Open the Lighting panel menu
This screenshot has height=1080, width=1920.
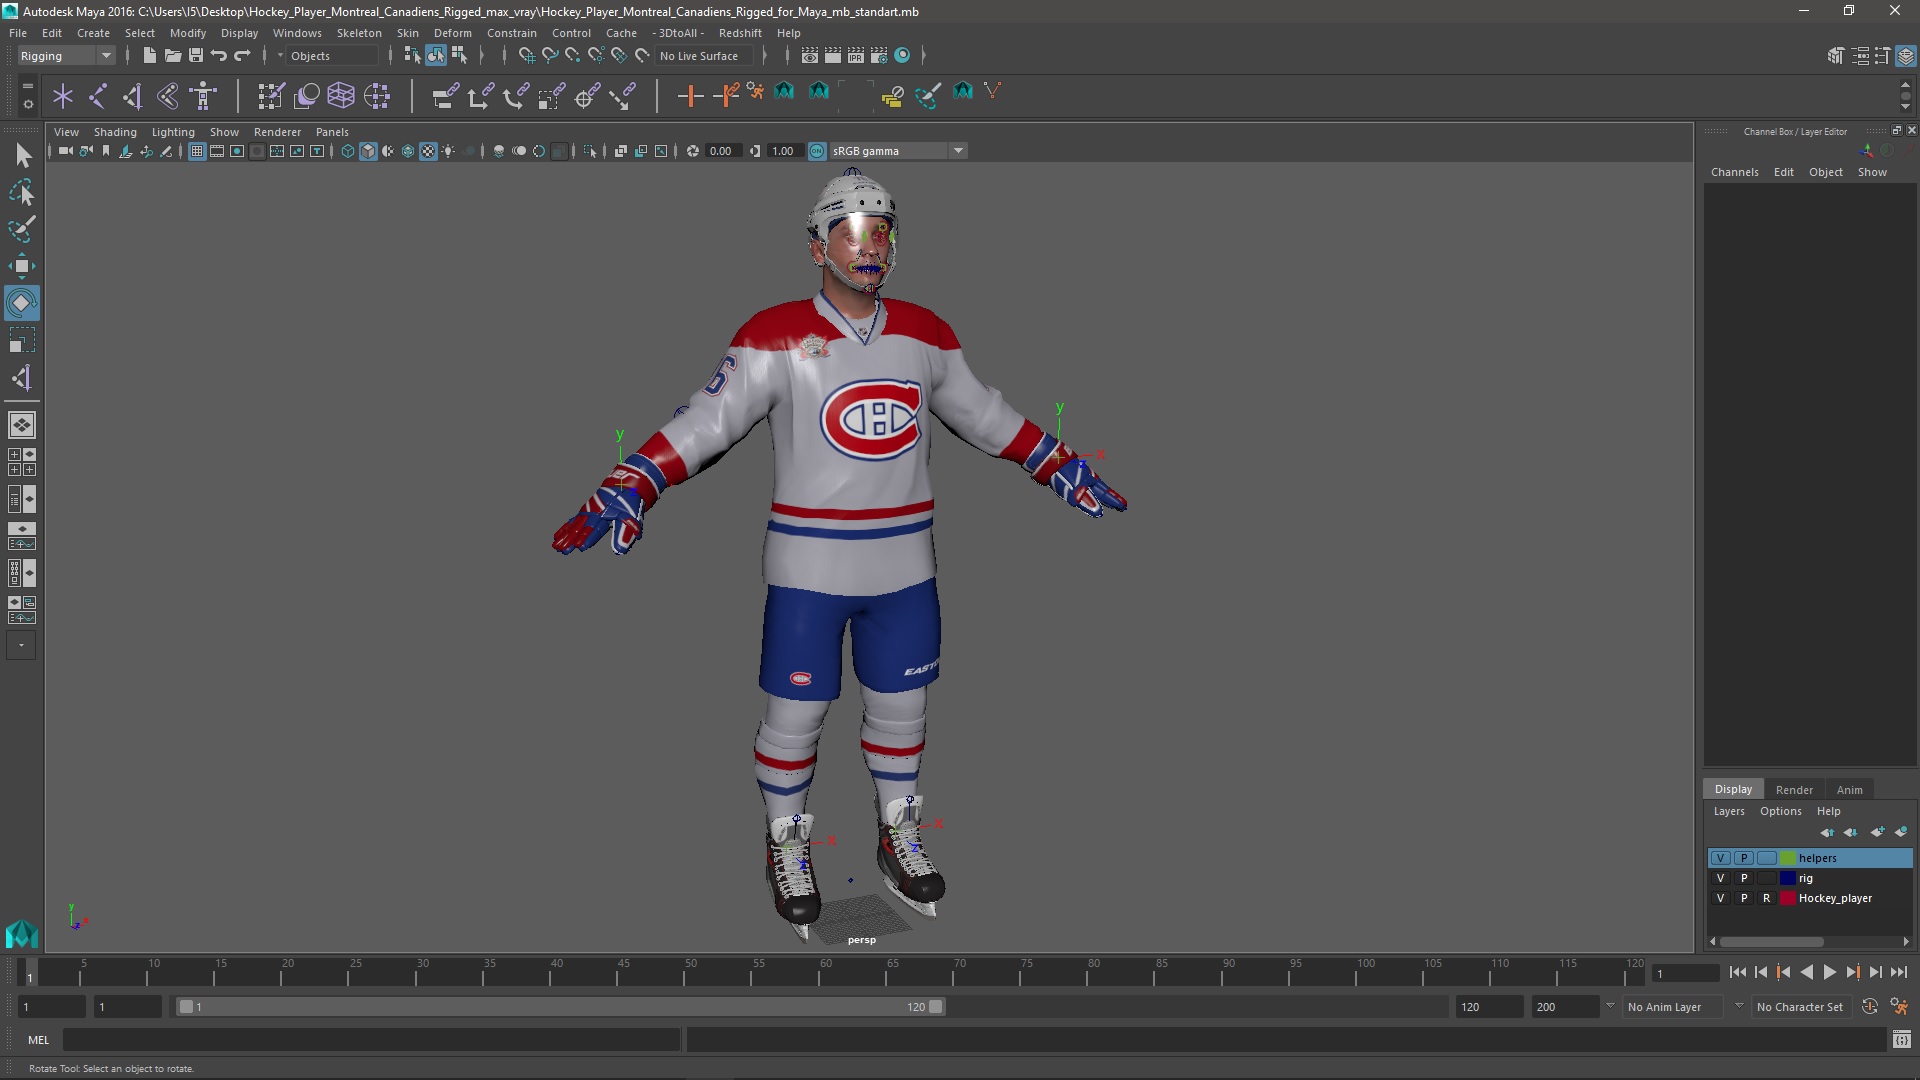point(173,132)
